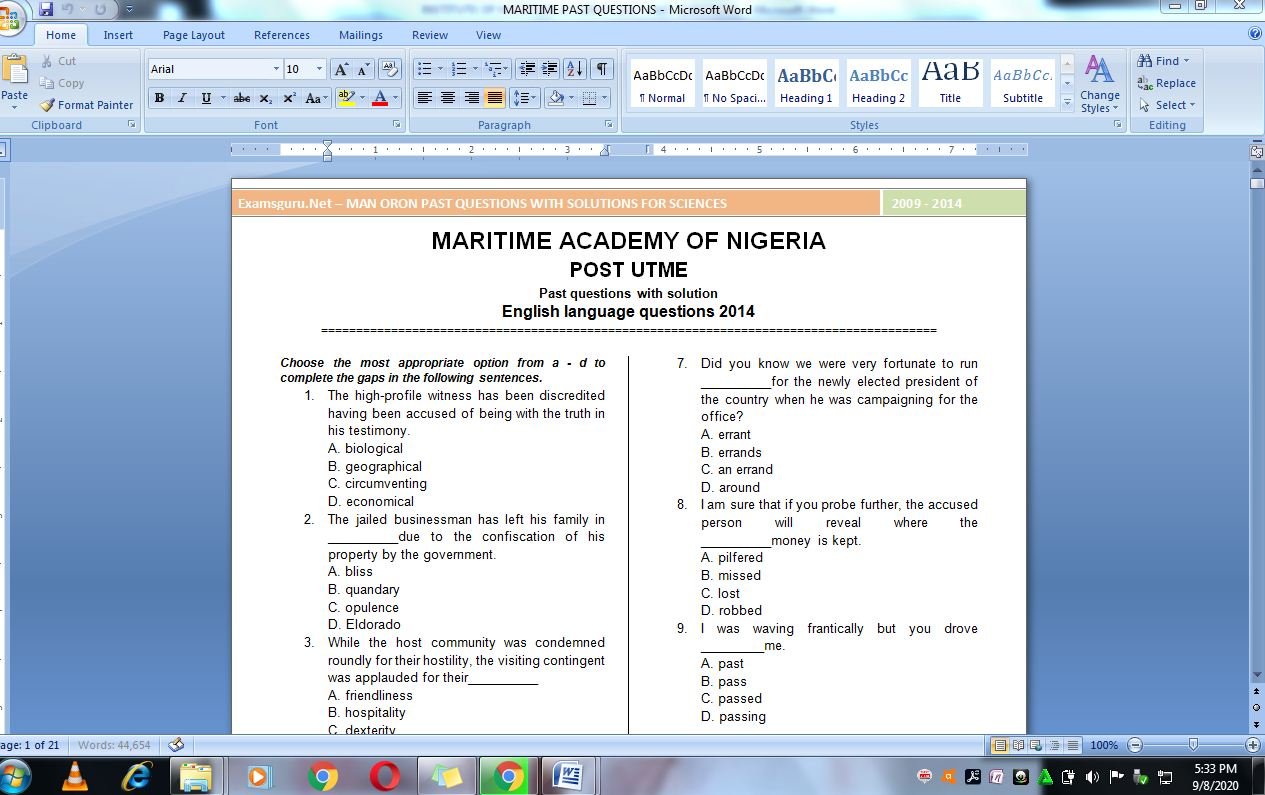
Task: Switch to the Insert tab
Action: coord(118,35)
